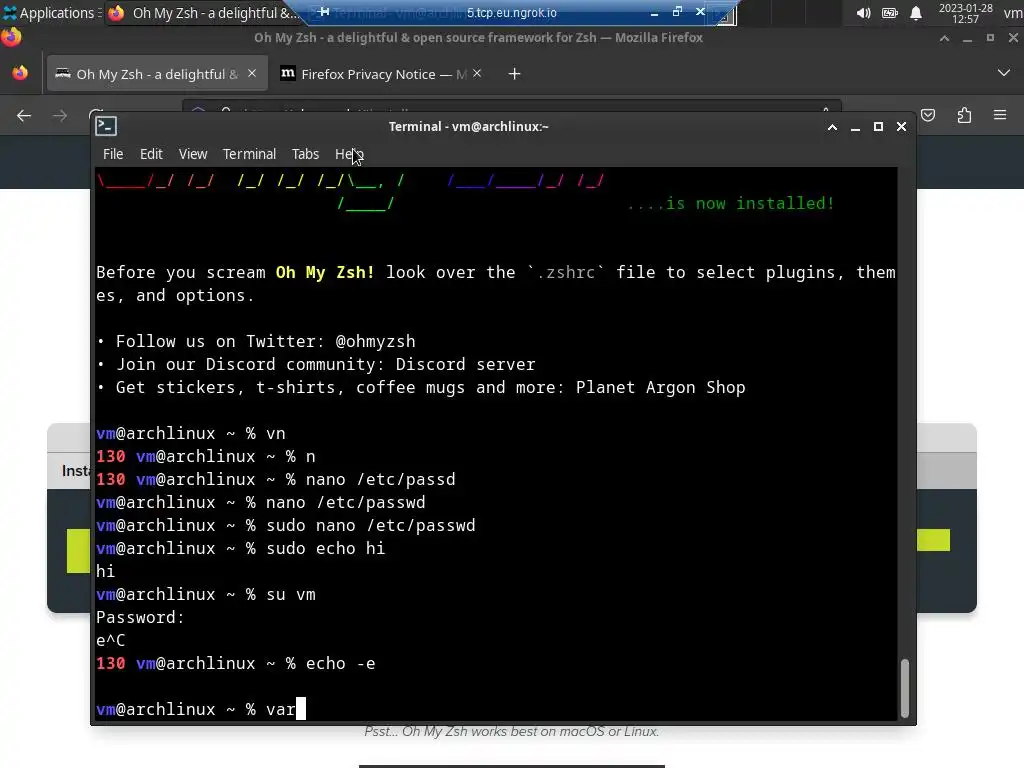This screenshot has width=1024, height=768.
Task: Click the 'echo -e' command line
Action: [x=236, y=664]
